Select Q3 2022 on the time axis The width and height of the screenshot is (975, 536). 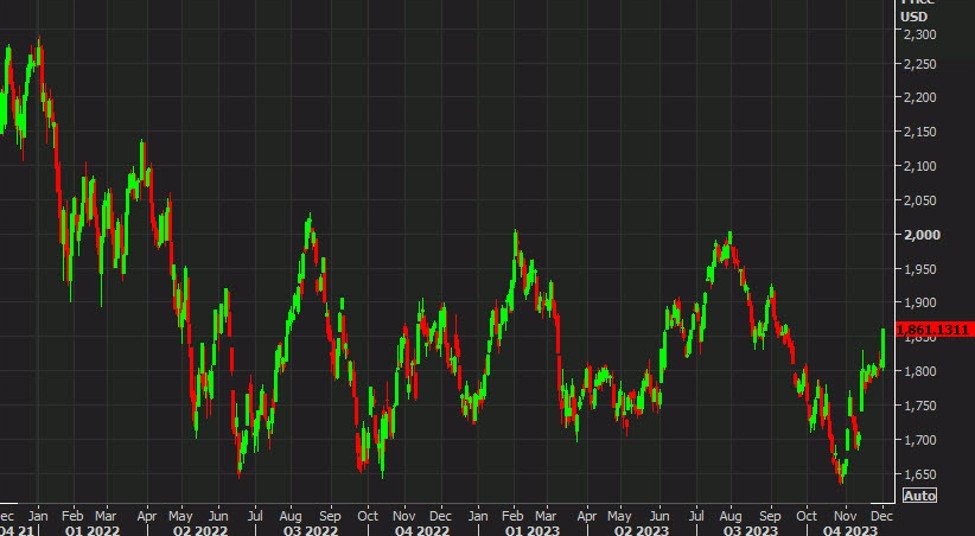click(312, 530)
